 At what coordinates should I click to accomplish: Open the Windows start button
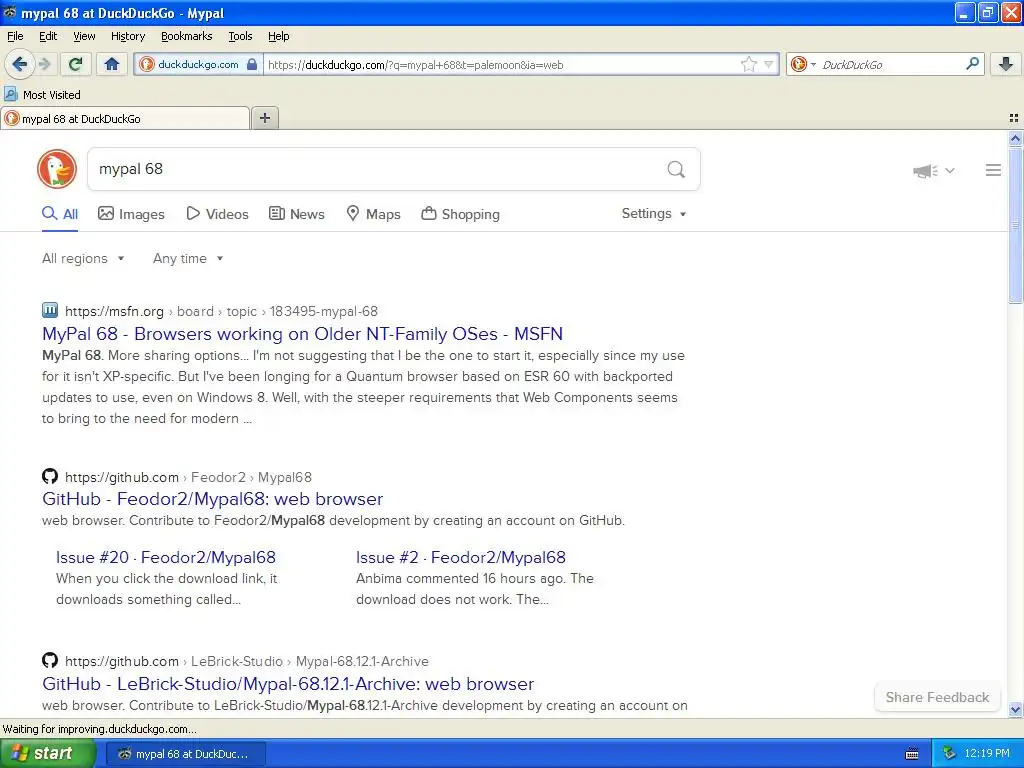coord(48,753)
